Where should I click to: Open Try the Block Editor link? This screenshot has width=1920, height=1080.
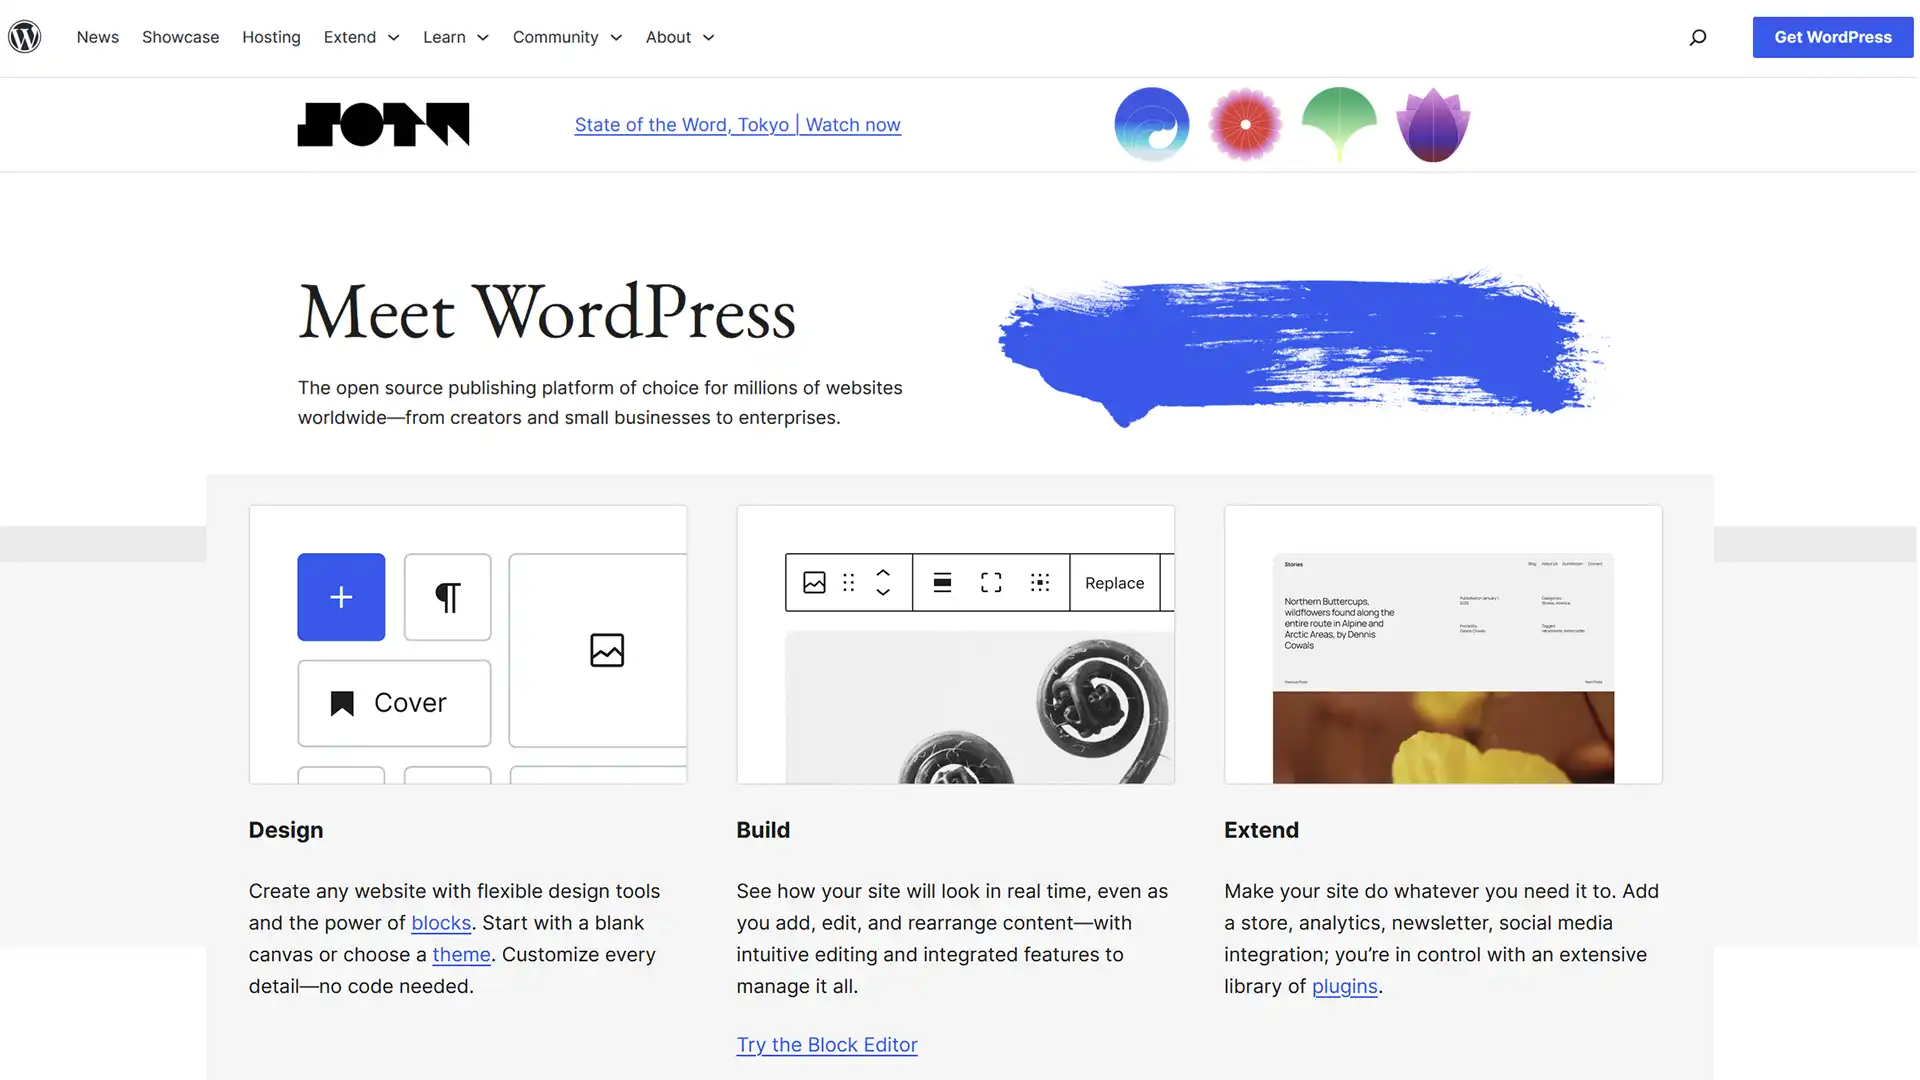coord(827,1045)
